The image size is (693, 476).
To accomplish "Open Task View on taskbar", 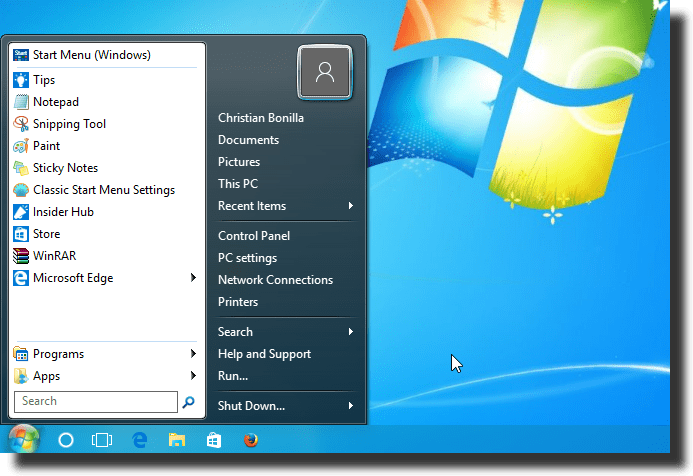I will pyautogui.click(x=102, y=440).
